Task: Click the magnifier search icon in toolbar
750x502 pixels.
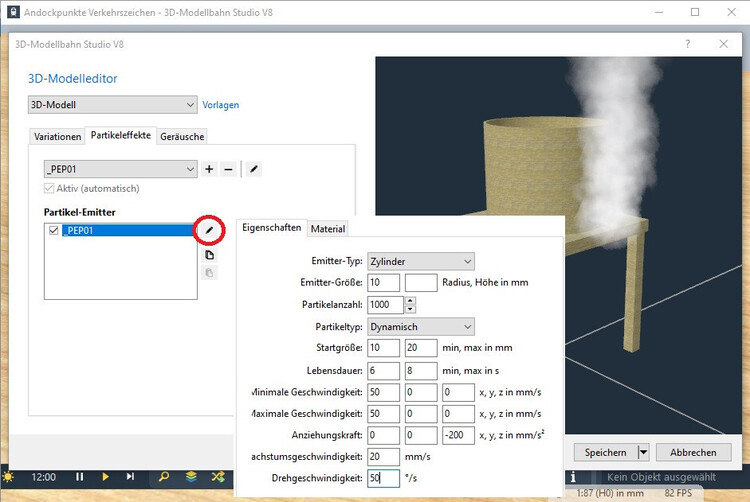Action: pos(165,477)
